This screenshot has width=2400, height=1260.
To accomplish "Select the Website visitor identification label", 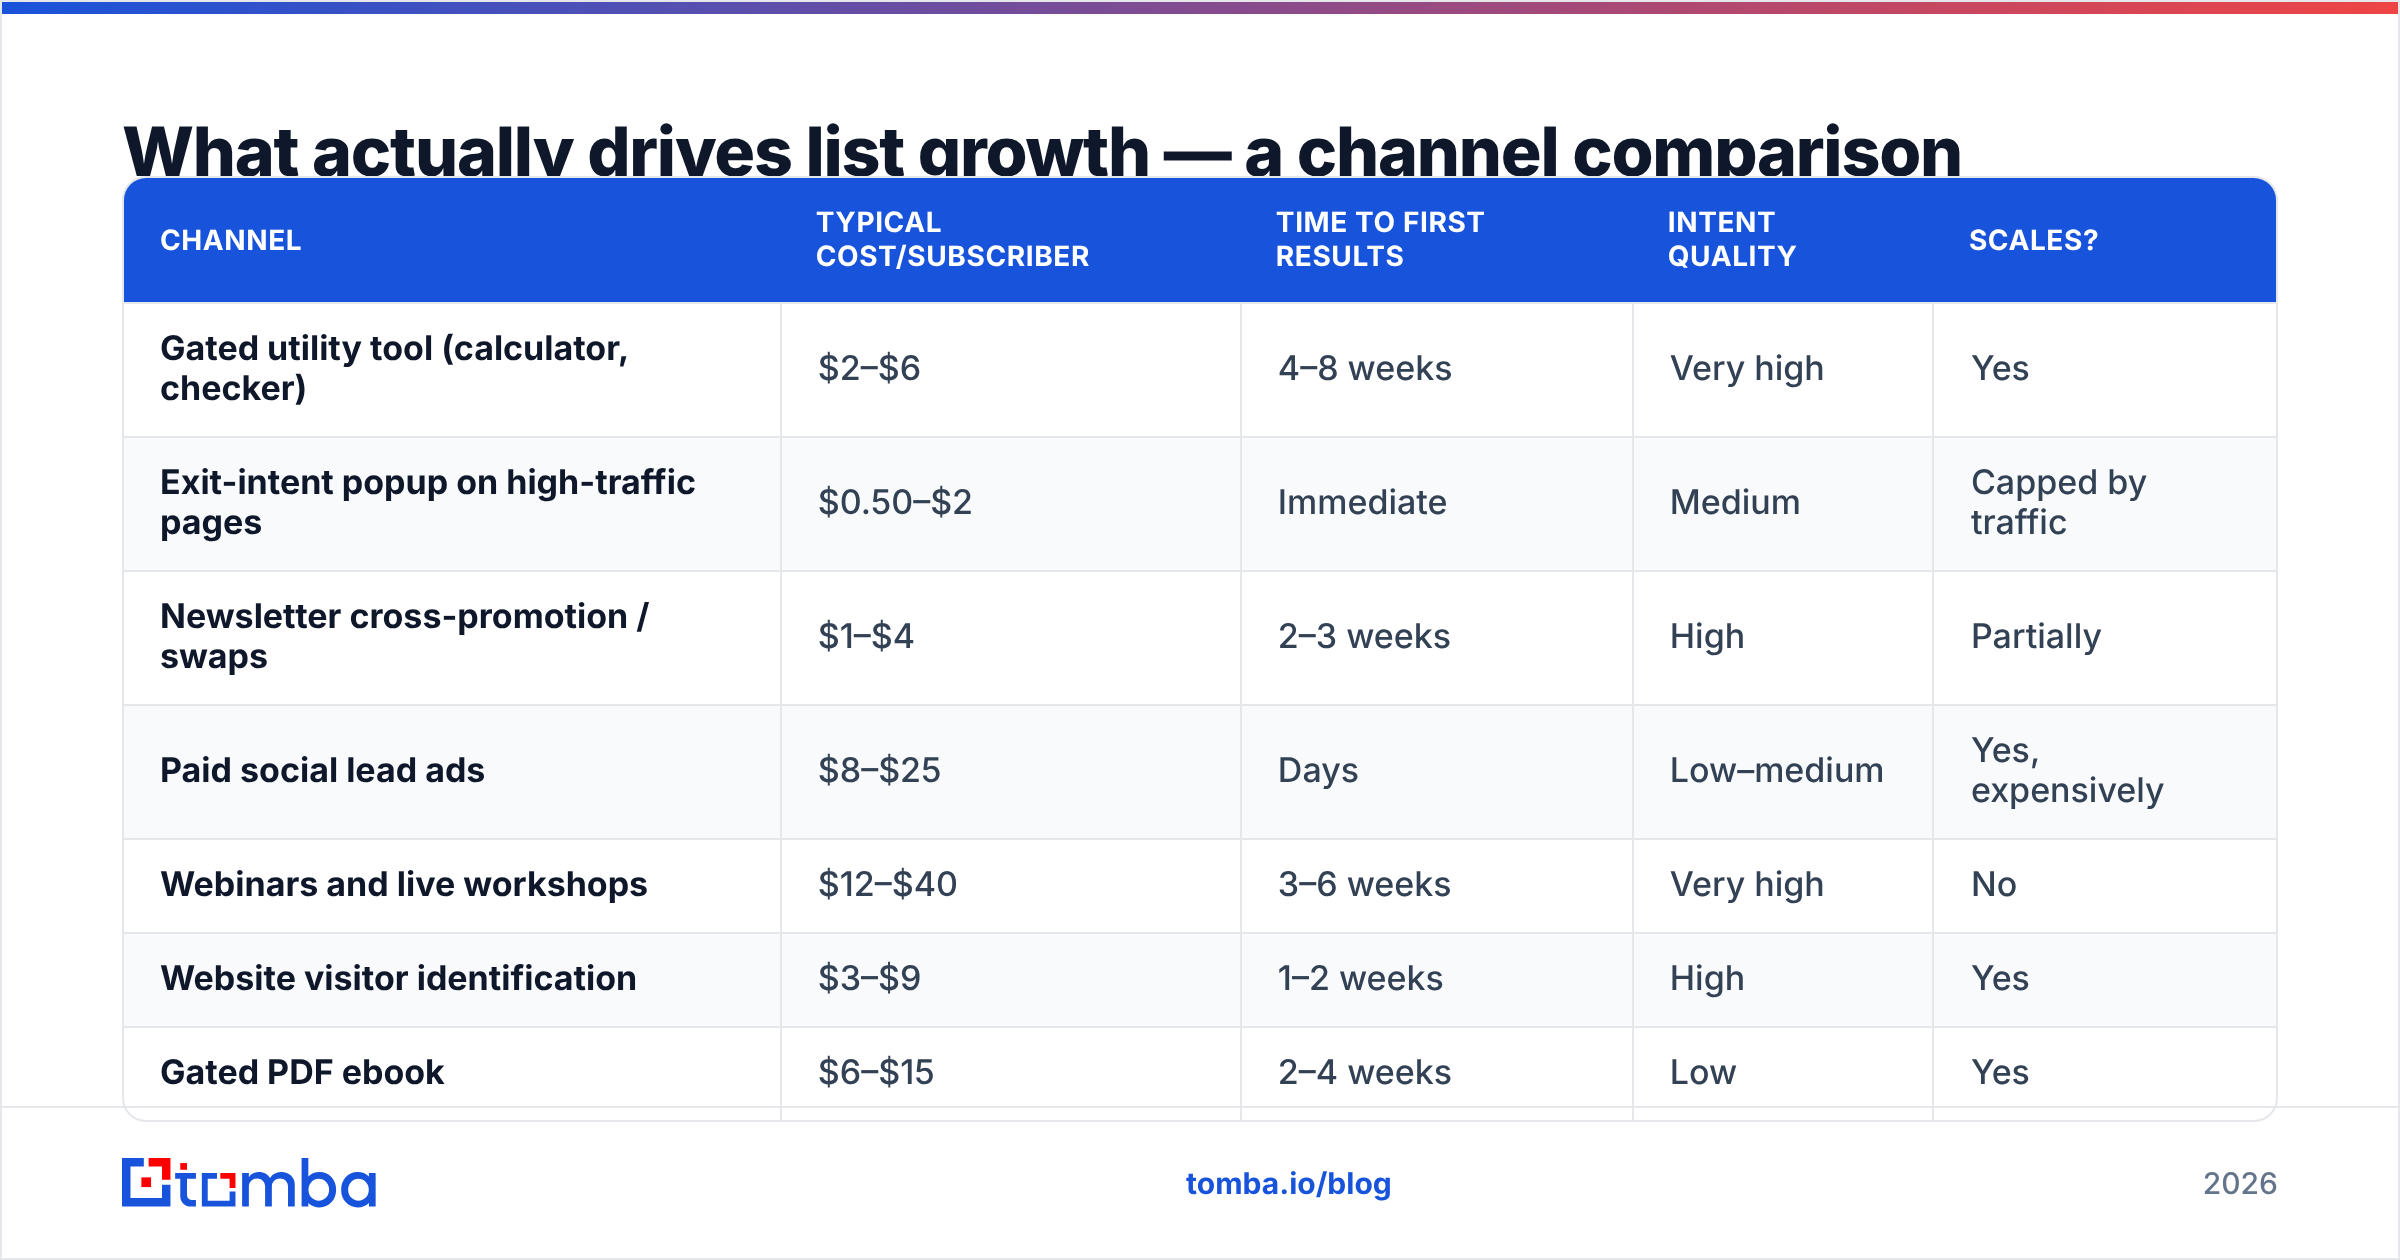I will (398, 978).
